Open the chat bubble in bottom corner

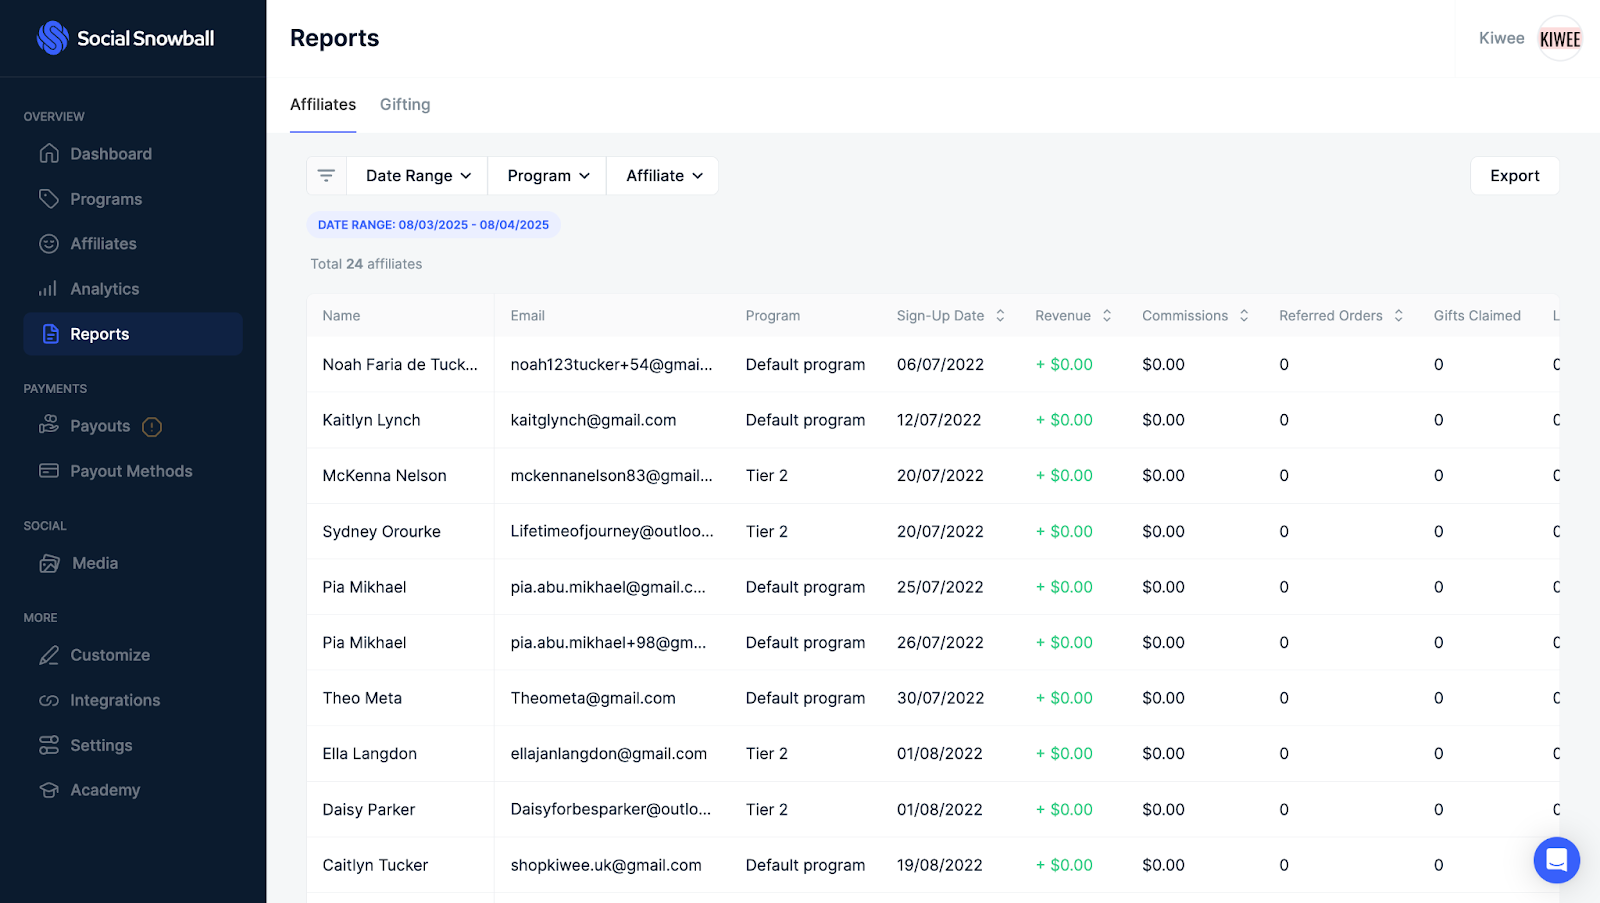[1556, 860]
